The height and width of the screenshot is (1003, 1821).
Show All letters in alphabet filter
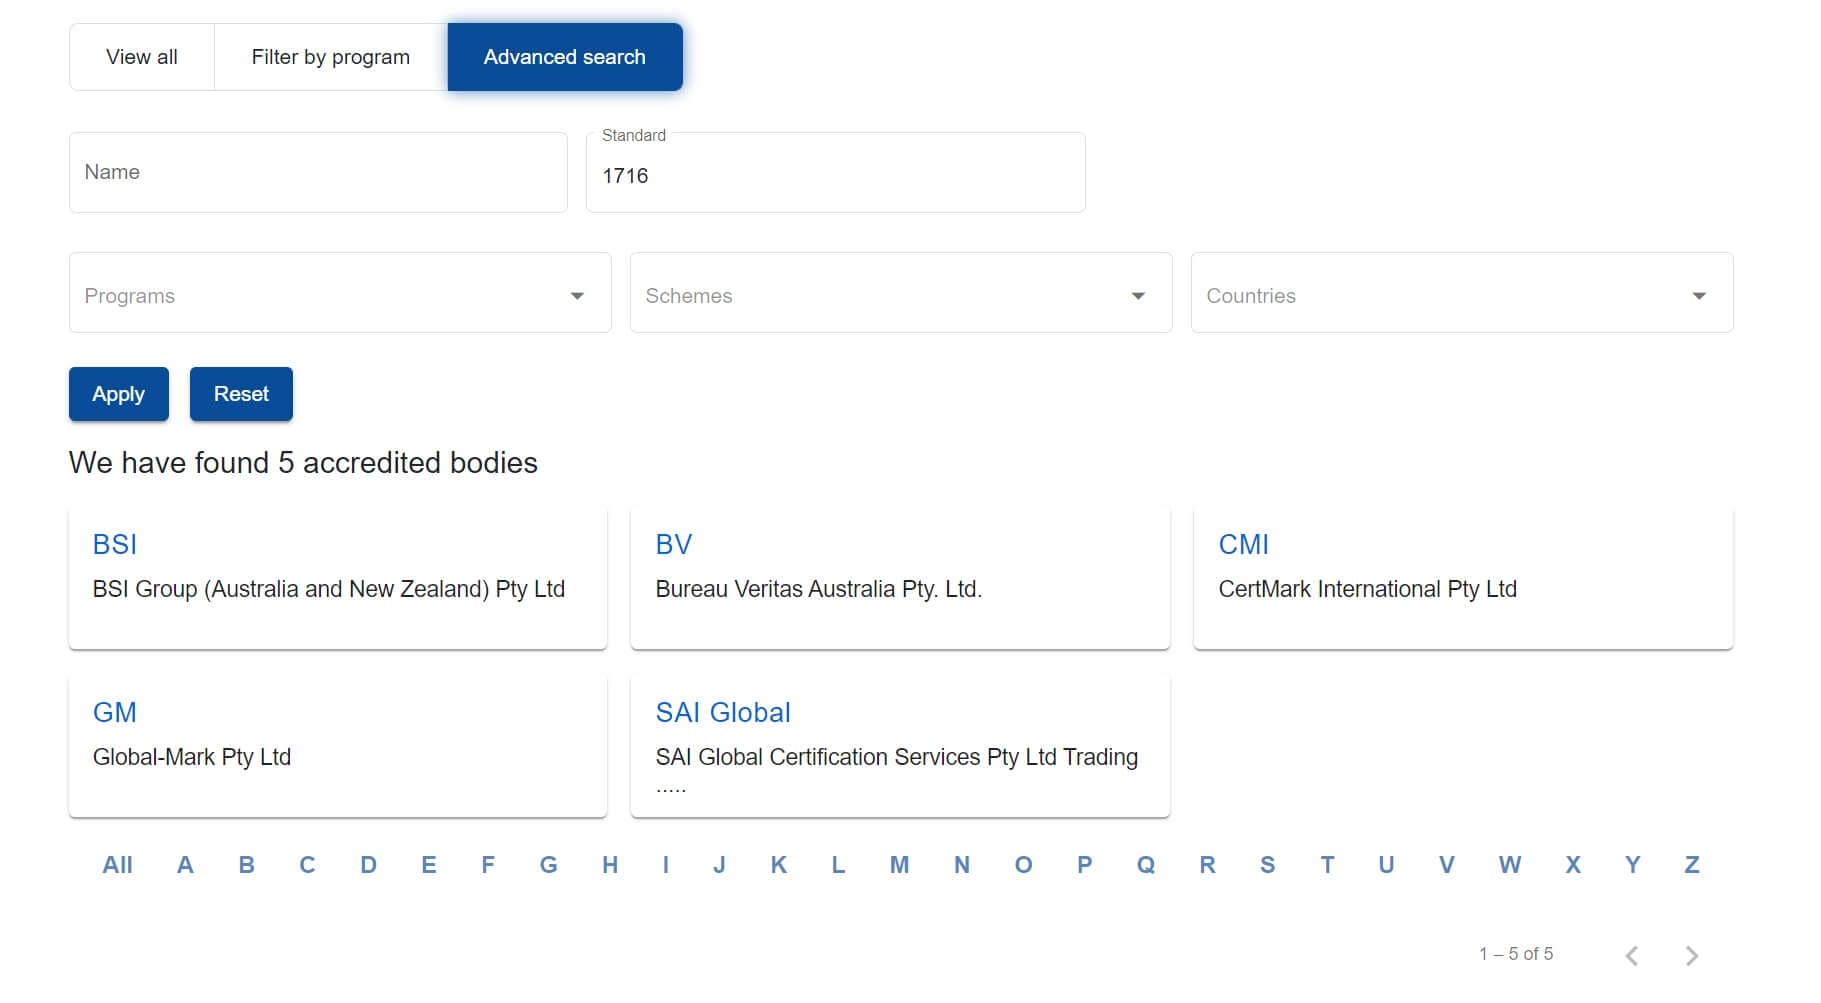click(117, 865)
